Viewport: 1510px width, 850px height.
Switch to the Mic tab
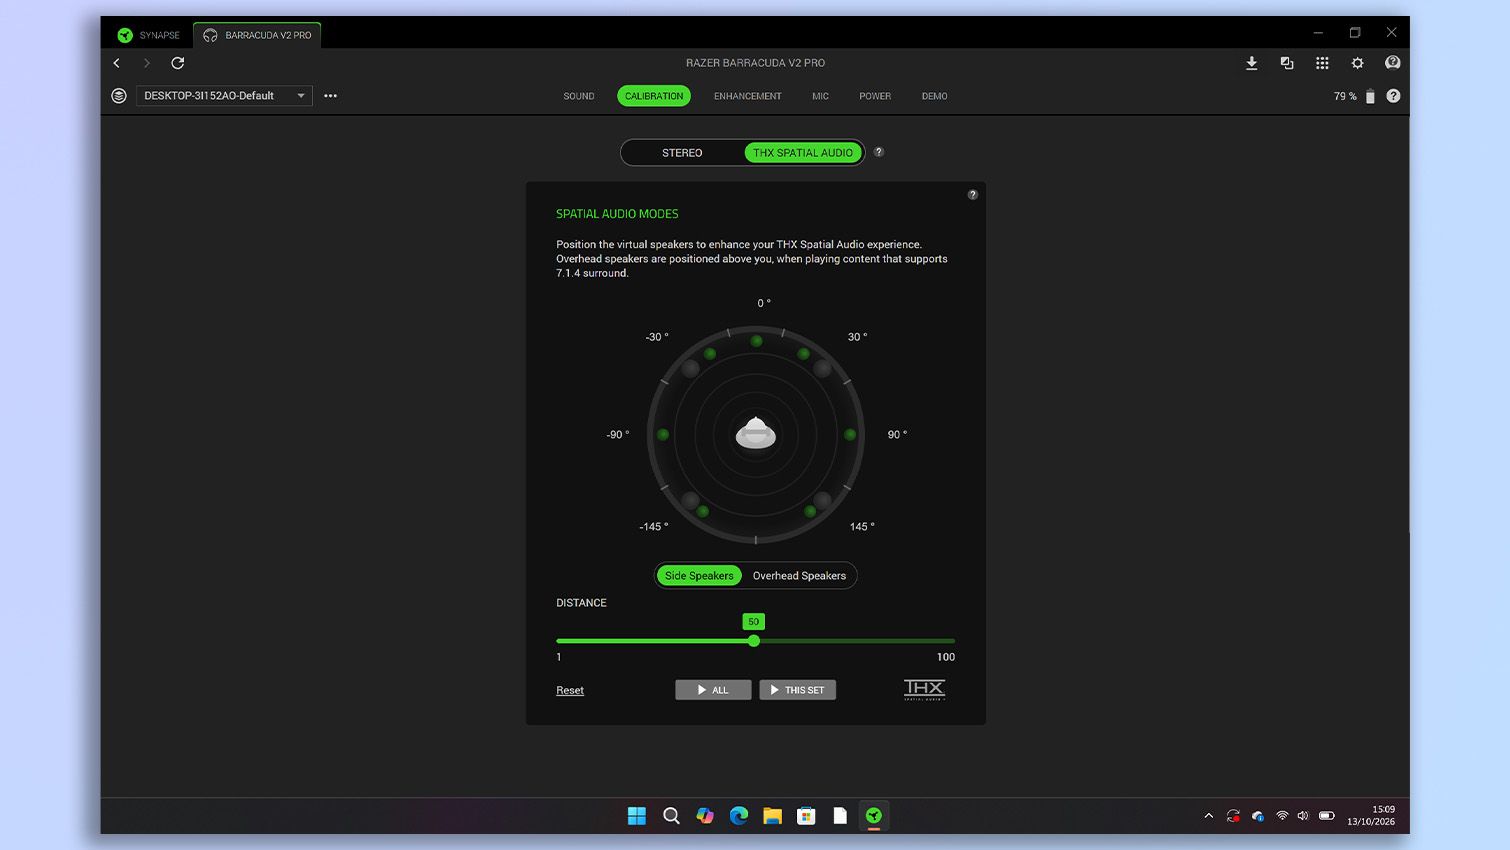click(x=820, y=96)
